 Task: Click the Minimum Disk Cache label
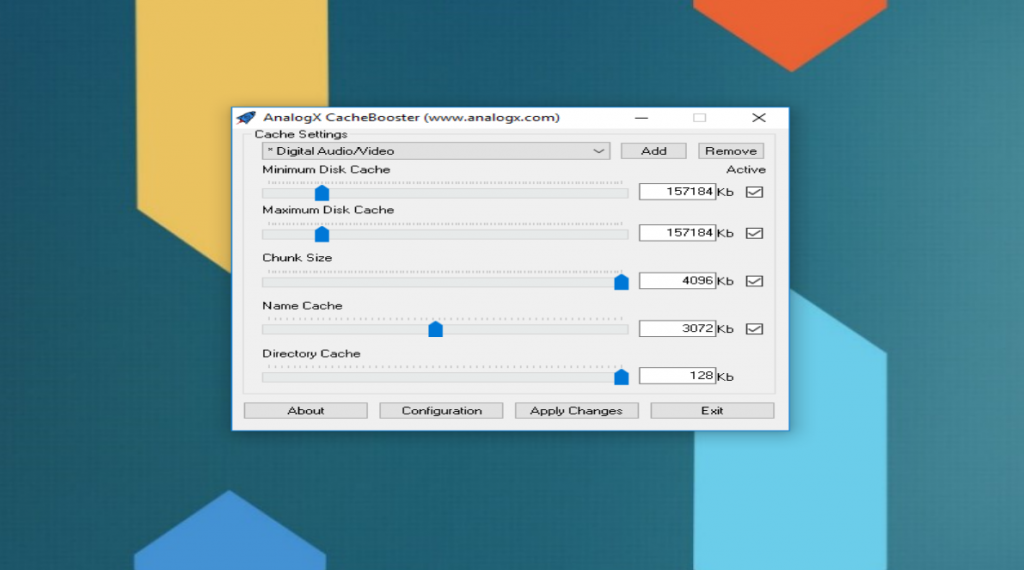coord(326,169)
